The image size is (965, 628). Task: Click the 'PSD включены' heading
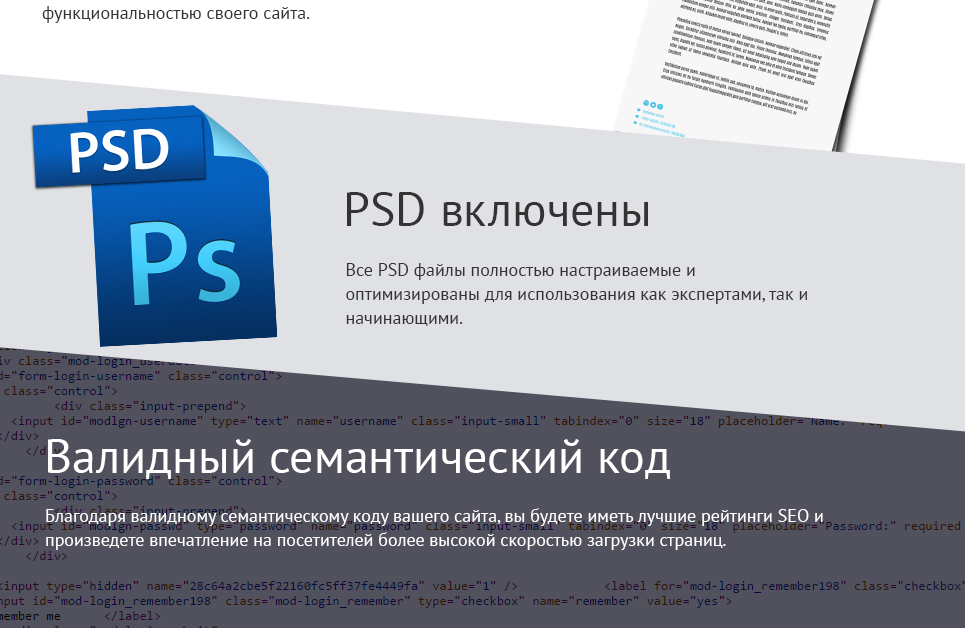497,210
